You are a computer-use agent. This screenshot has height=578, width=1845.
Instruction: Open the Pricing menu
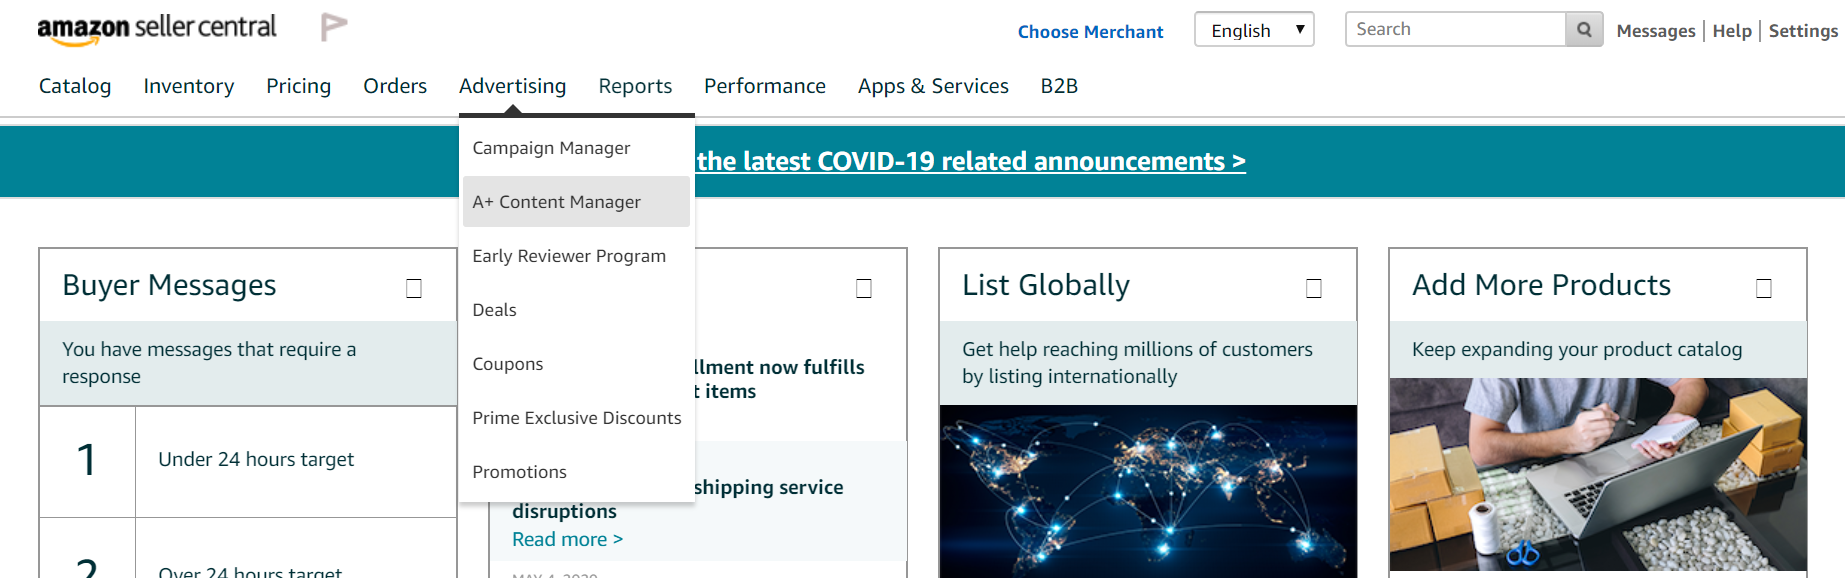click(298, 86)
